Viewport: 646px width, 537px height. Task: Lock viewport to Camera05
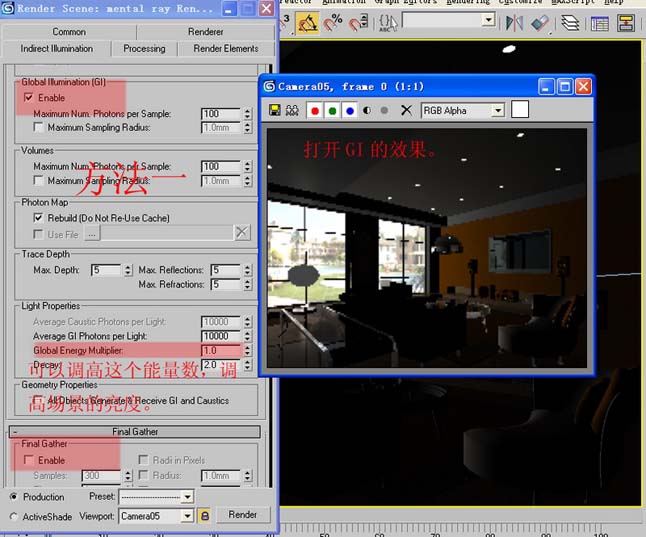(204, 516)
